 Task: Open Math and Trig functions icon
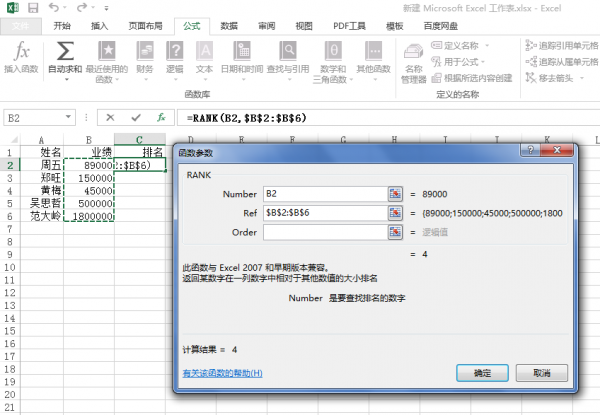click(x=333, y=51)
